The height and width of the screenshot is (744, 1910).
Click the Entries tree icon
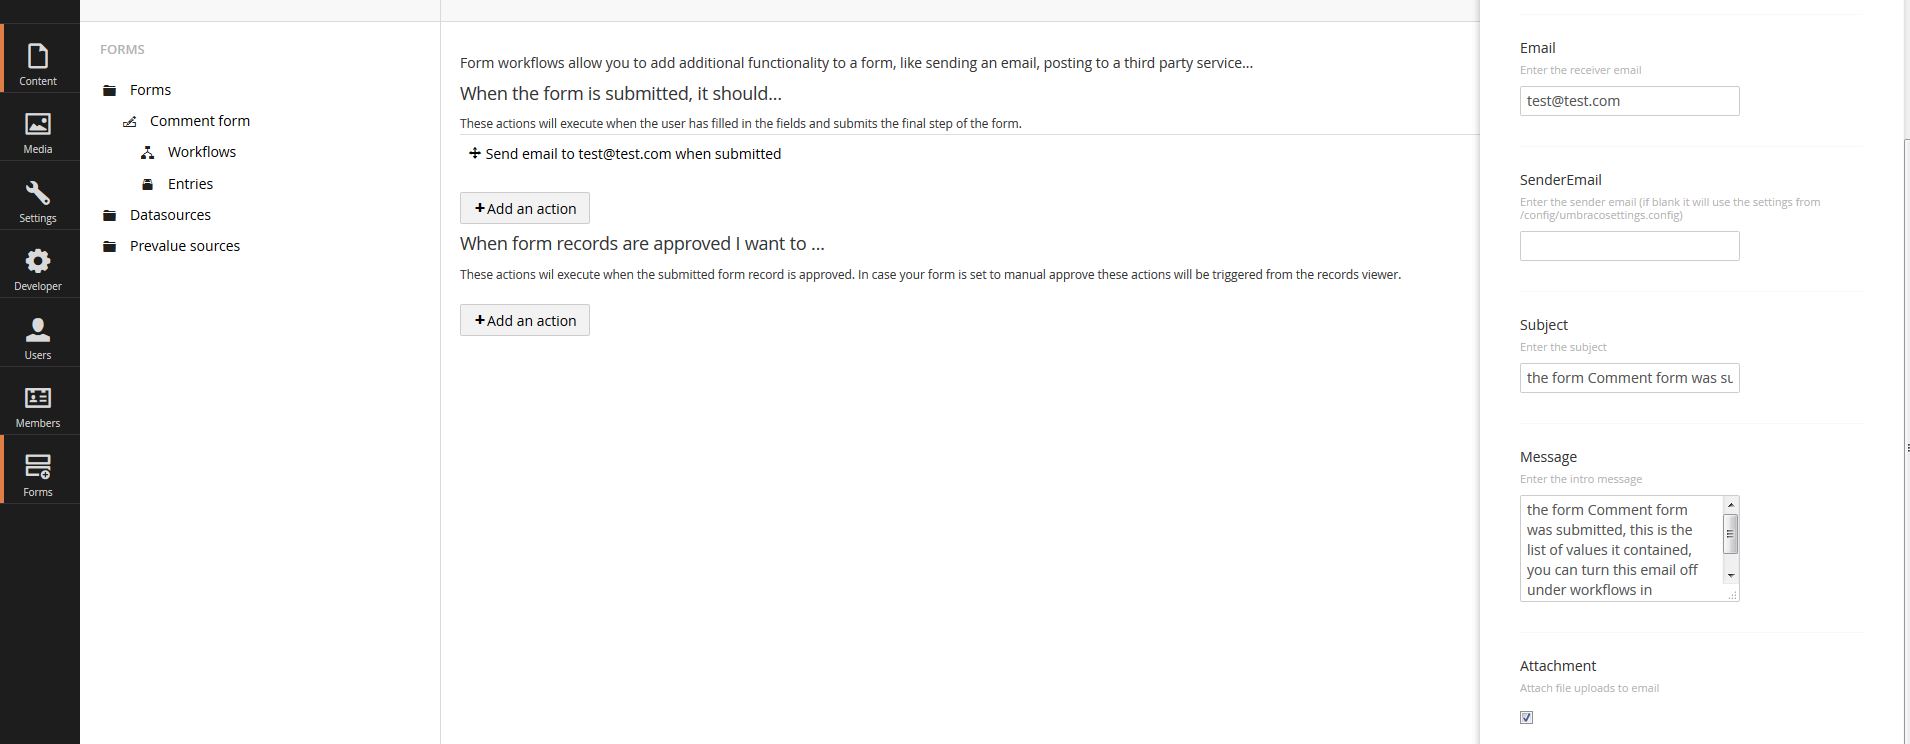click(x=147, y=184)
